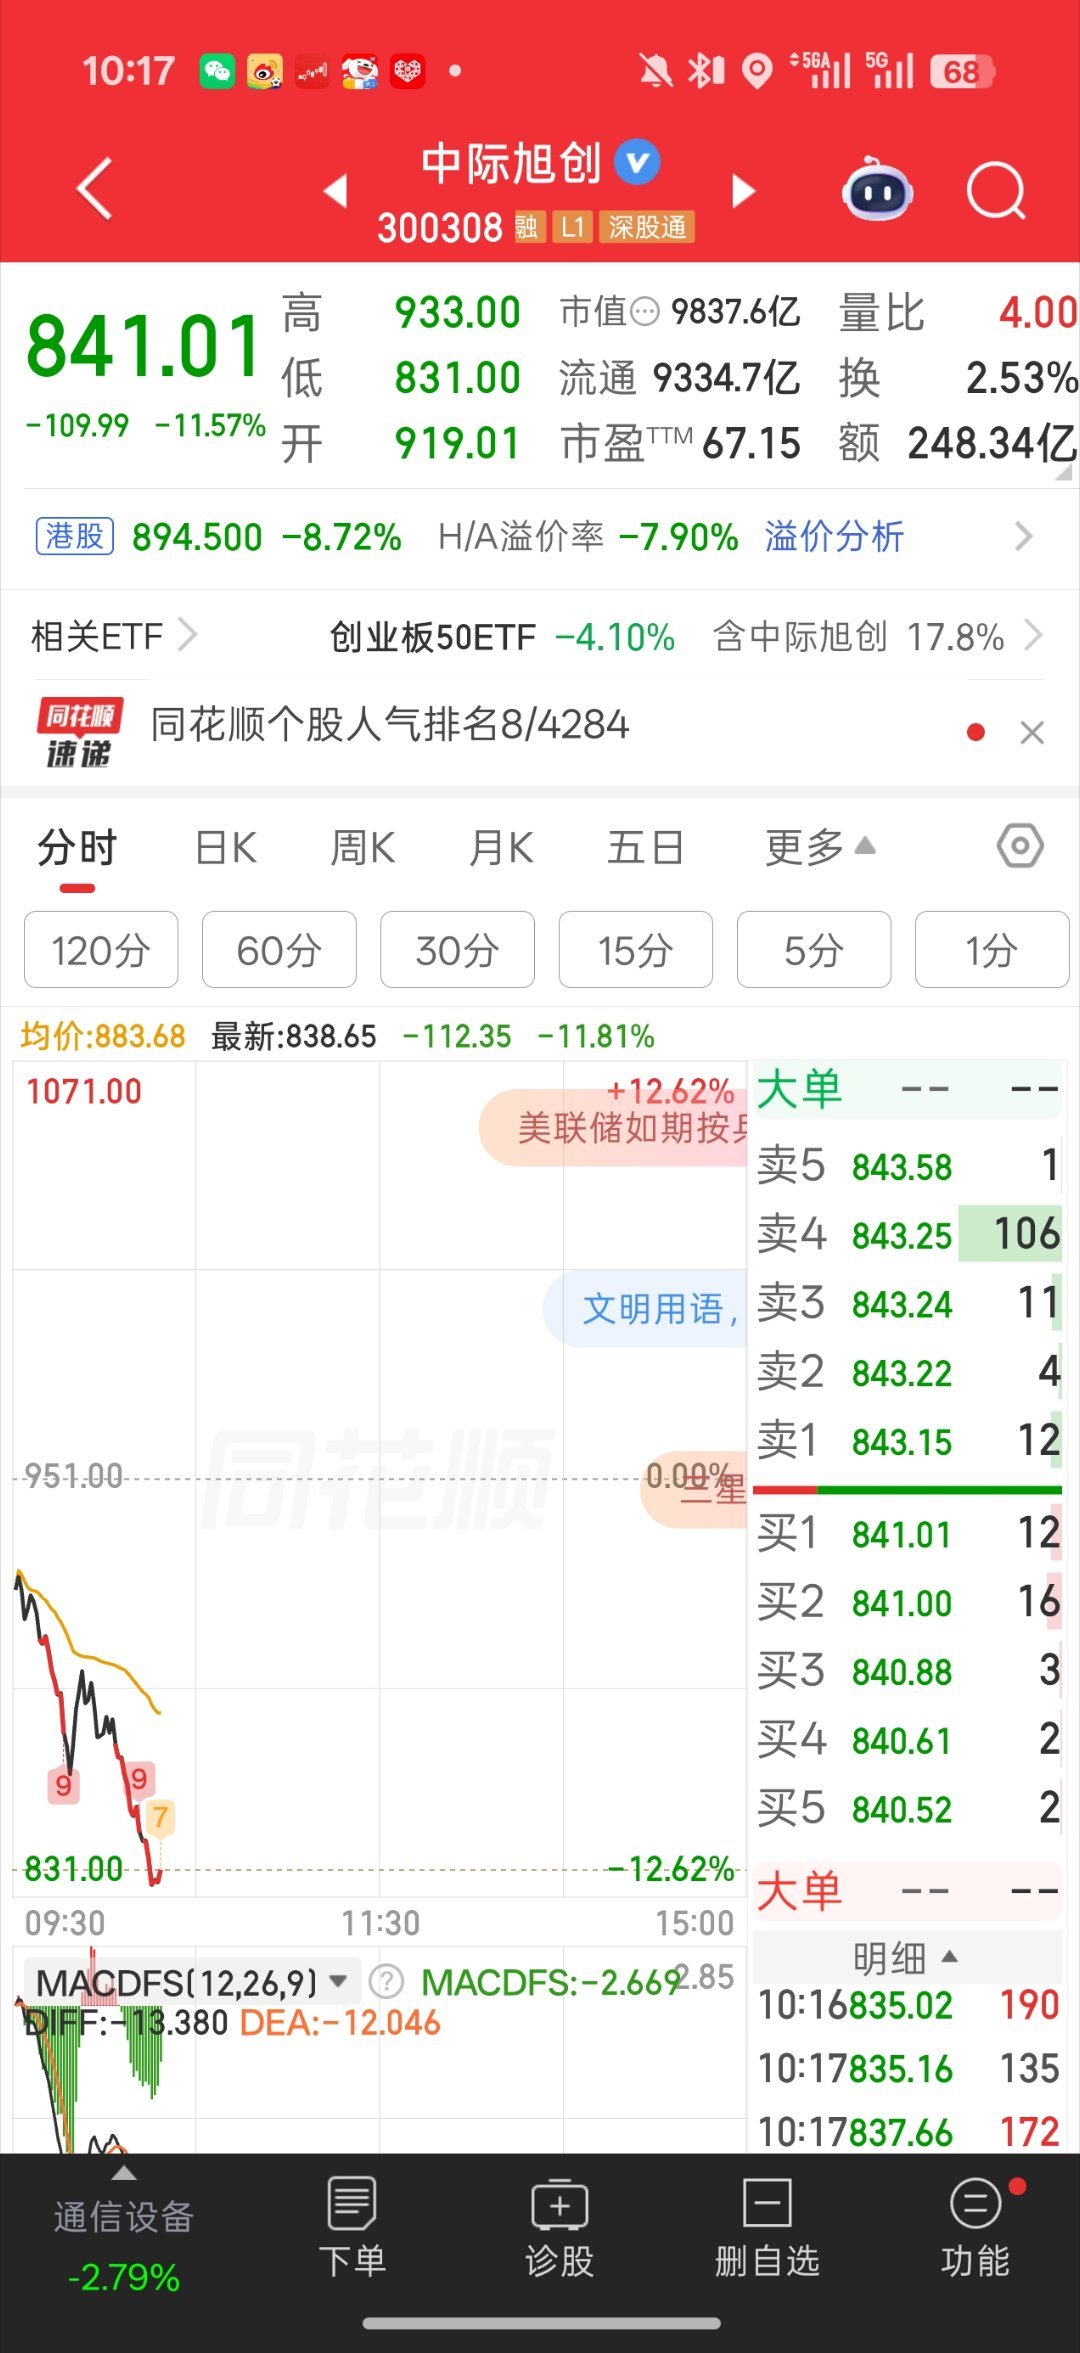
Task: Open the 溢价分析 link
Action: tap(834, 537)
